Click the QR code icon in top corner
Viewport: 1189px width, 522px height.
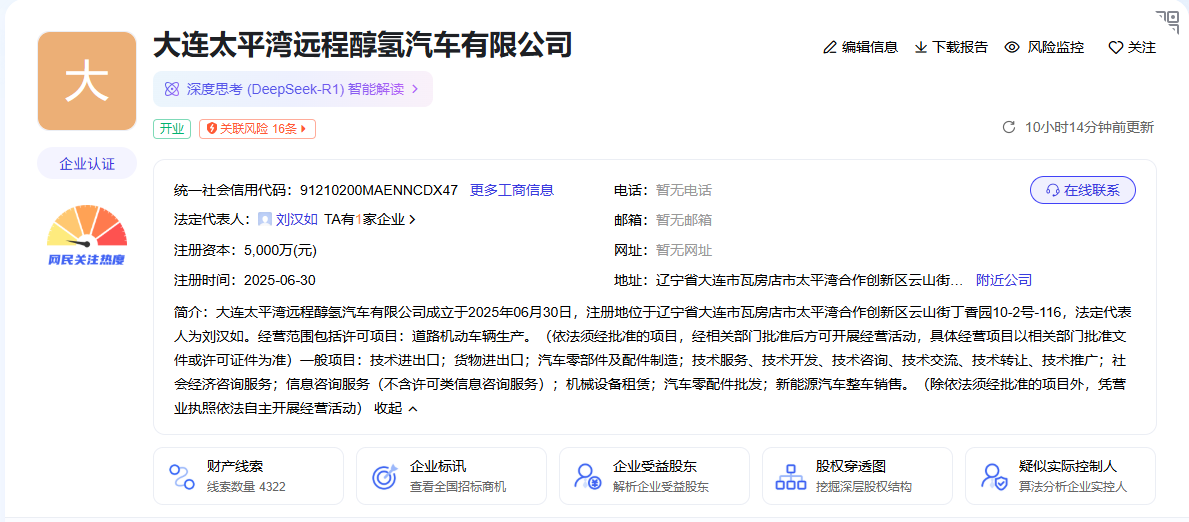(x=1167, y=21)
